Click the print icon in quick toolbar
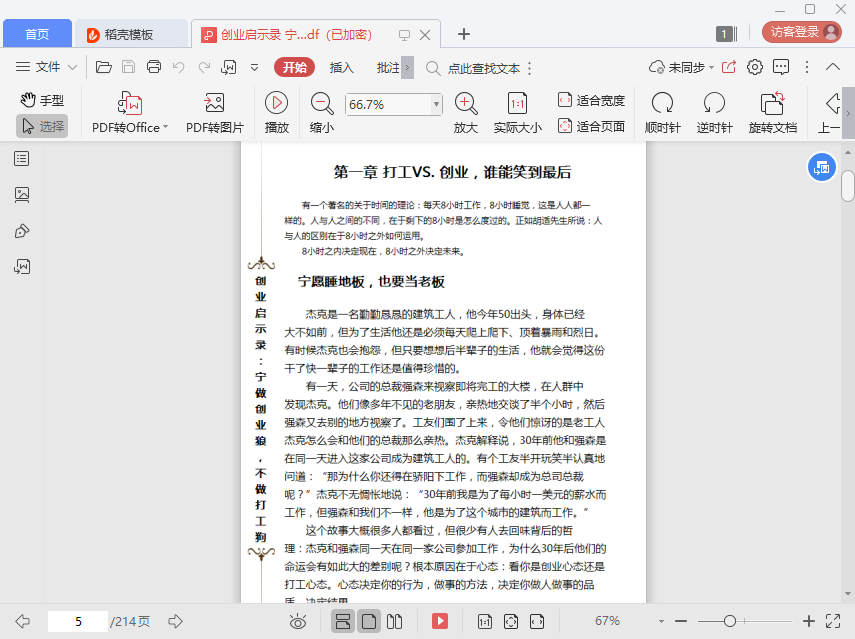The width and height of the screenshot is (855, 639). pyautogui.click(x=154, y=67)
